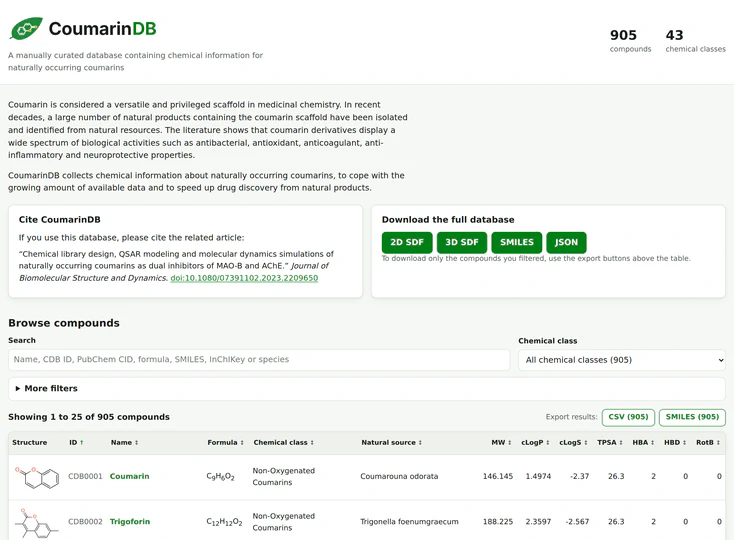
Task: Sort table by ID column
Action: pyautogui.click(x=76, y=442)
